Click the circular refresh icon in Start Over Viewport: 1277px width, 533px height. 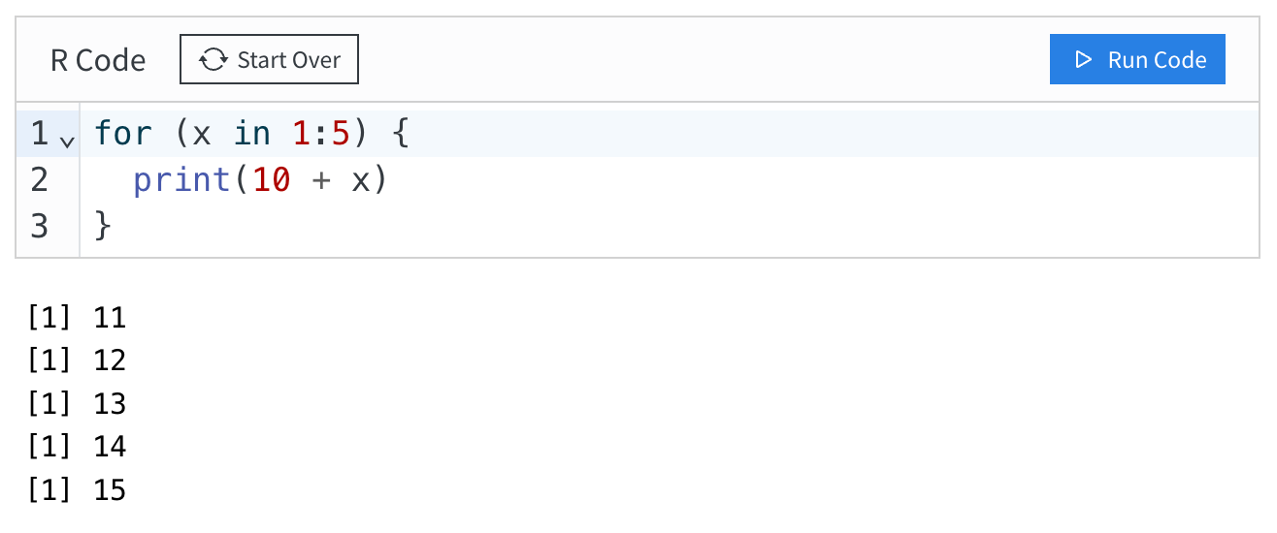click(213, 60)
